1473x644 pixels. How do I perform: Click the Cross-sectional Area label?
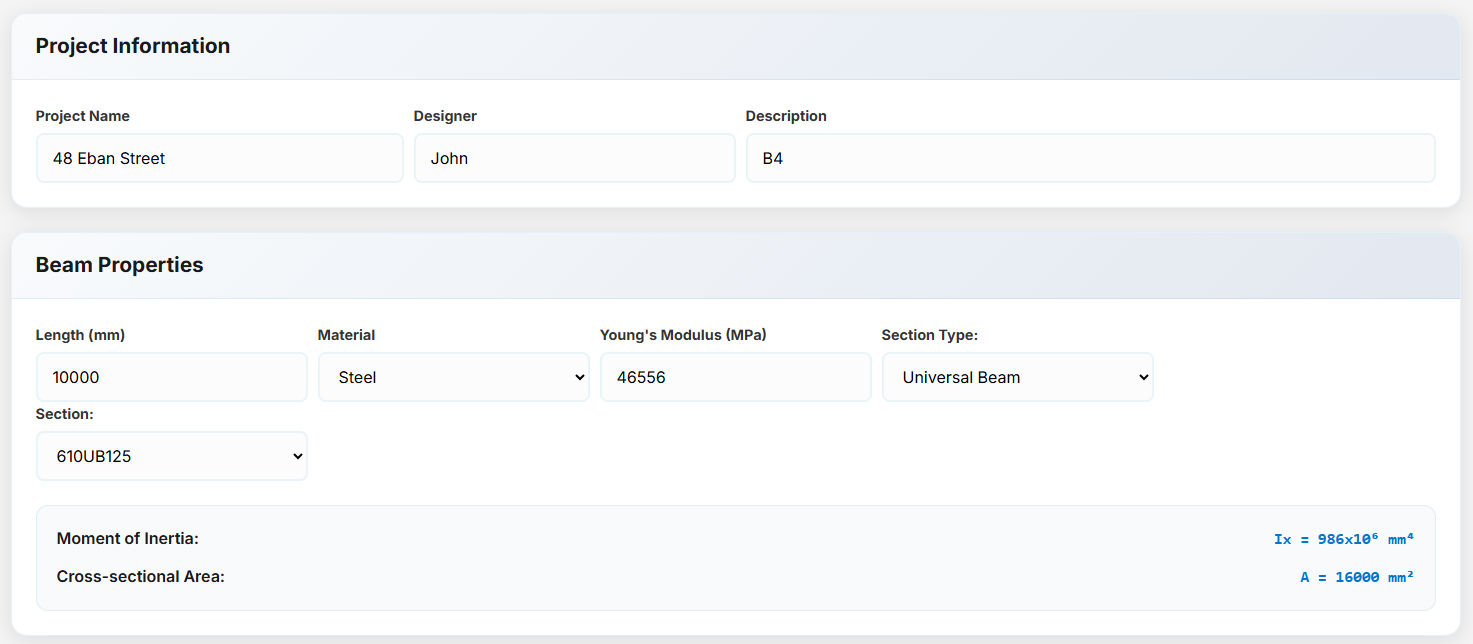[x=140, y=577]
